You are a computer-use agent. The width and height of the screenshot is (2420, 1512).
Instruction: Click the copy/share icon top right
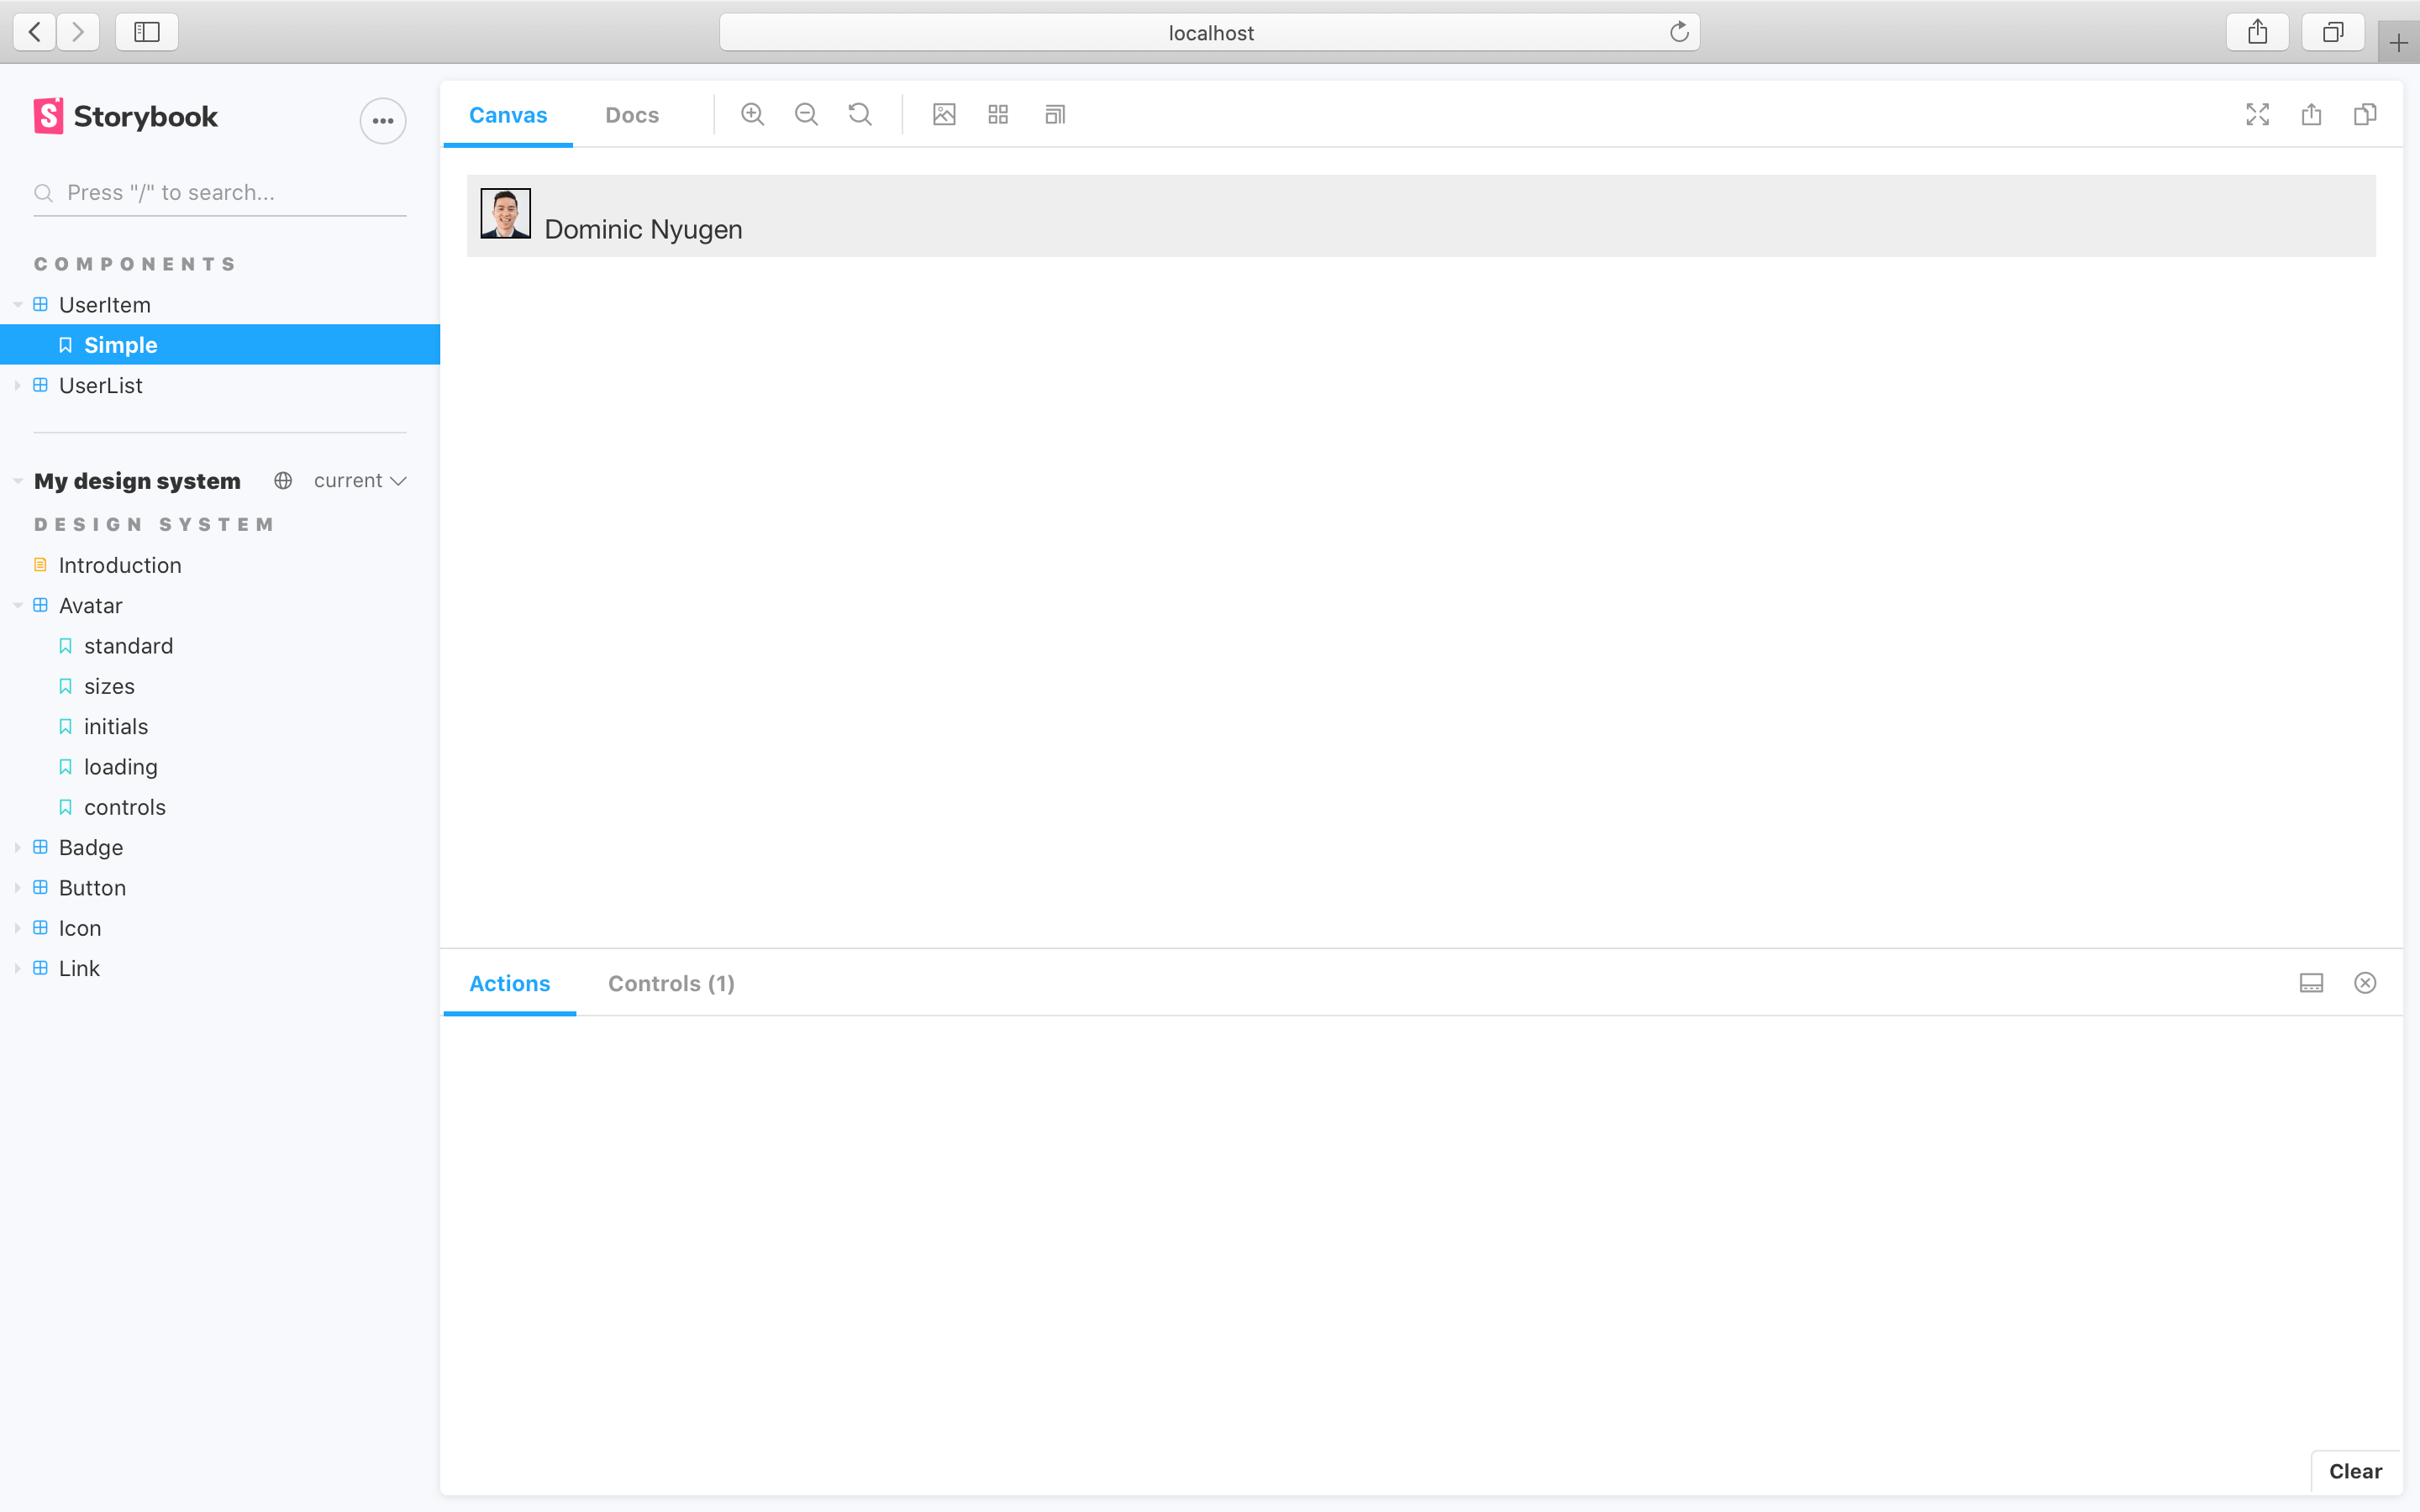coord(2366,113)
